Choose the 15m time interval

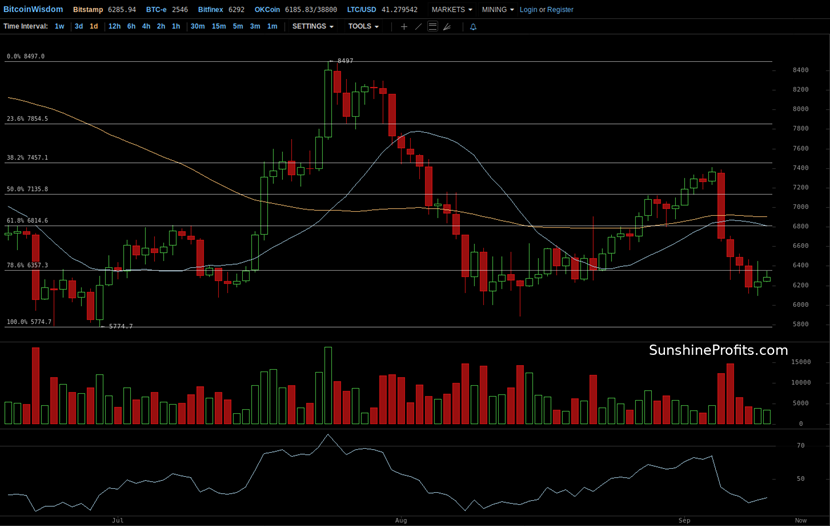pyautogui.click(x=218, y=27)
